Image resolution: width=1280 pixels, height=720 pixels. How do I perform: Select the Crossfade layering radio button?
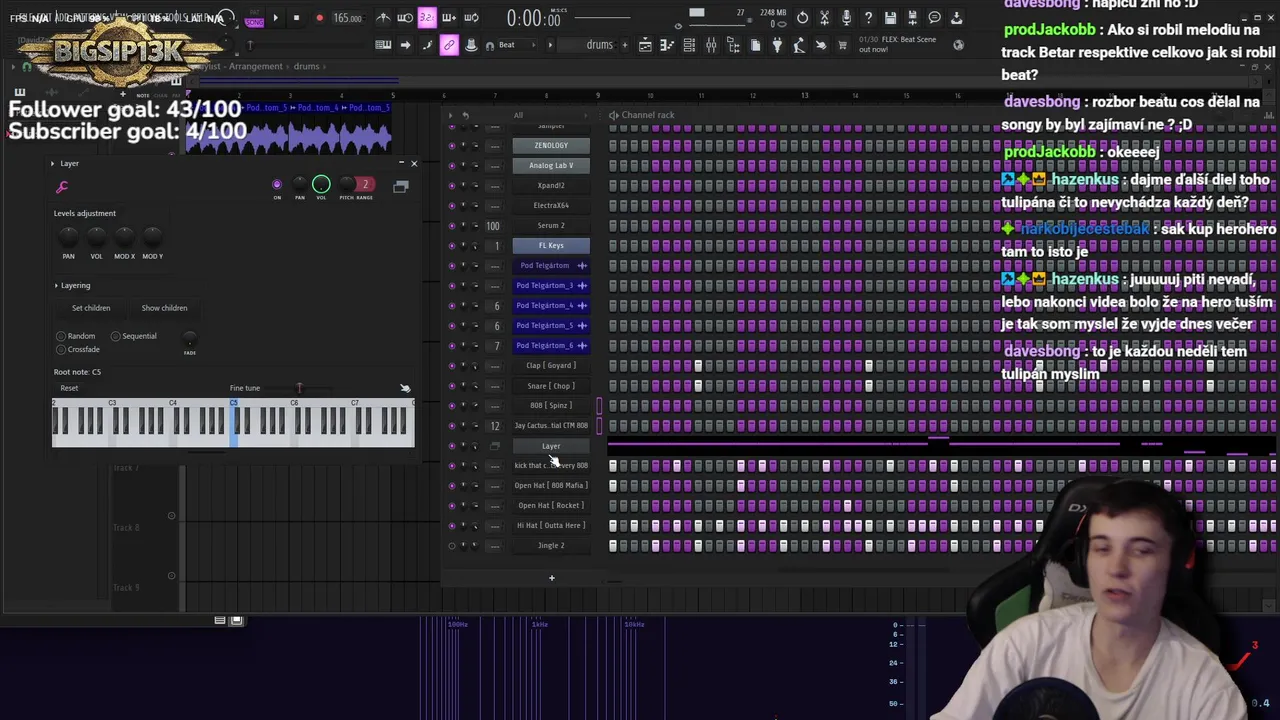[61, 349]
